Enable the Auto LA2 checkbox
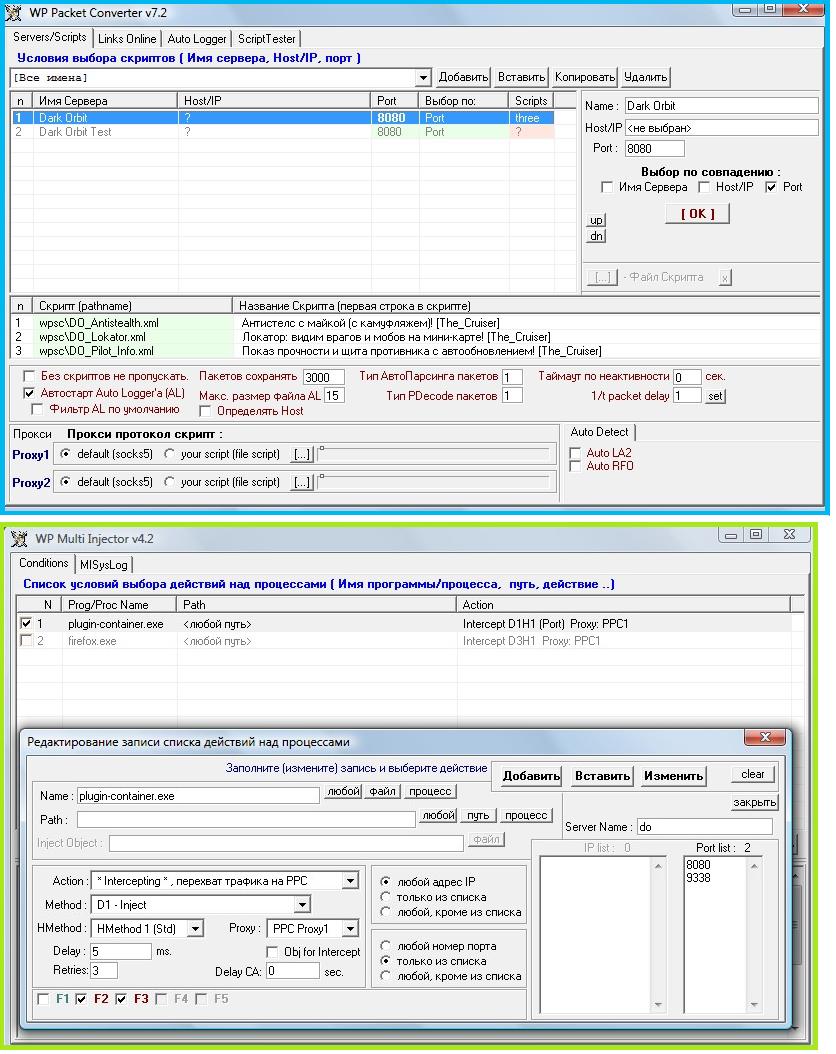This screenshot has width=836, height=1054. pos(575,454)
